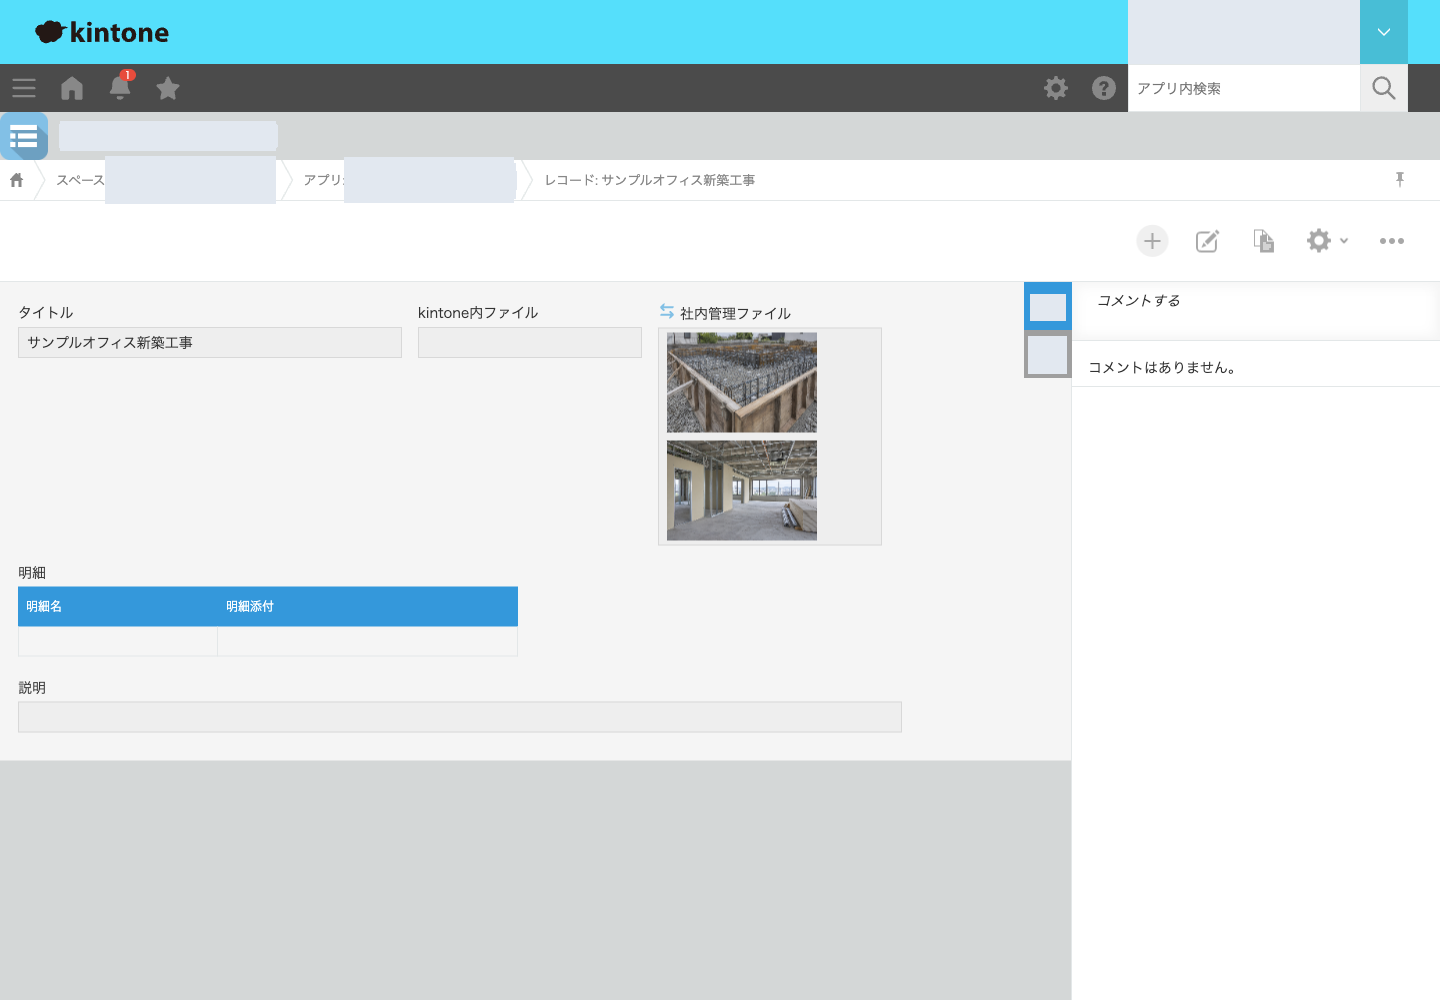1440x1000 pixels.
Task: Click the sync arrows beside 社内管理ファイル
Action: 667,312
